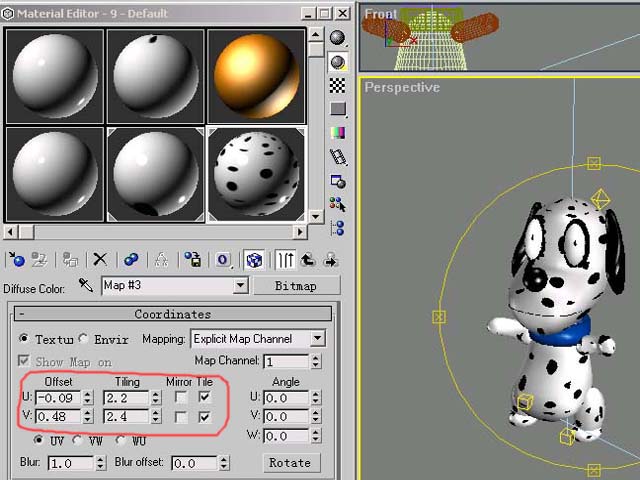This screenshot has width=640, height=480.
Task: Click the V Tiling spinner arrows
Action: 156,417
